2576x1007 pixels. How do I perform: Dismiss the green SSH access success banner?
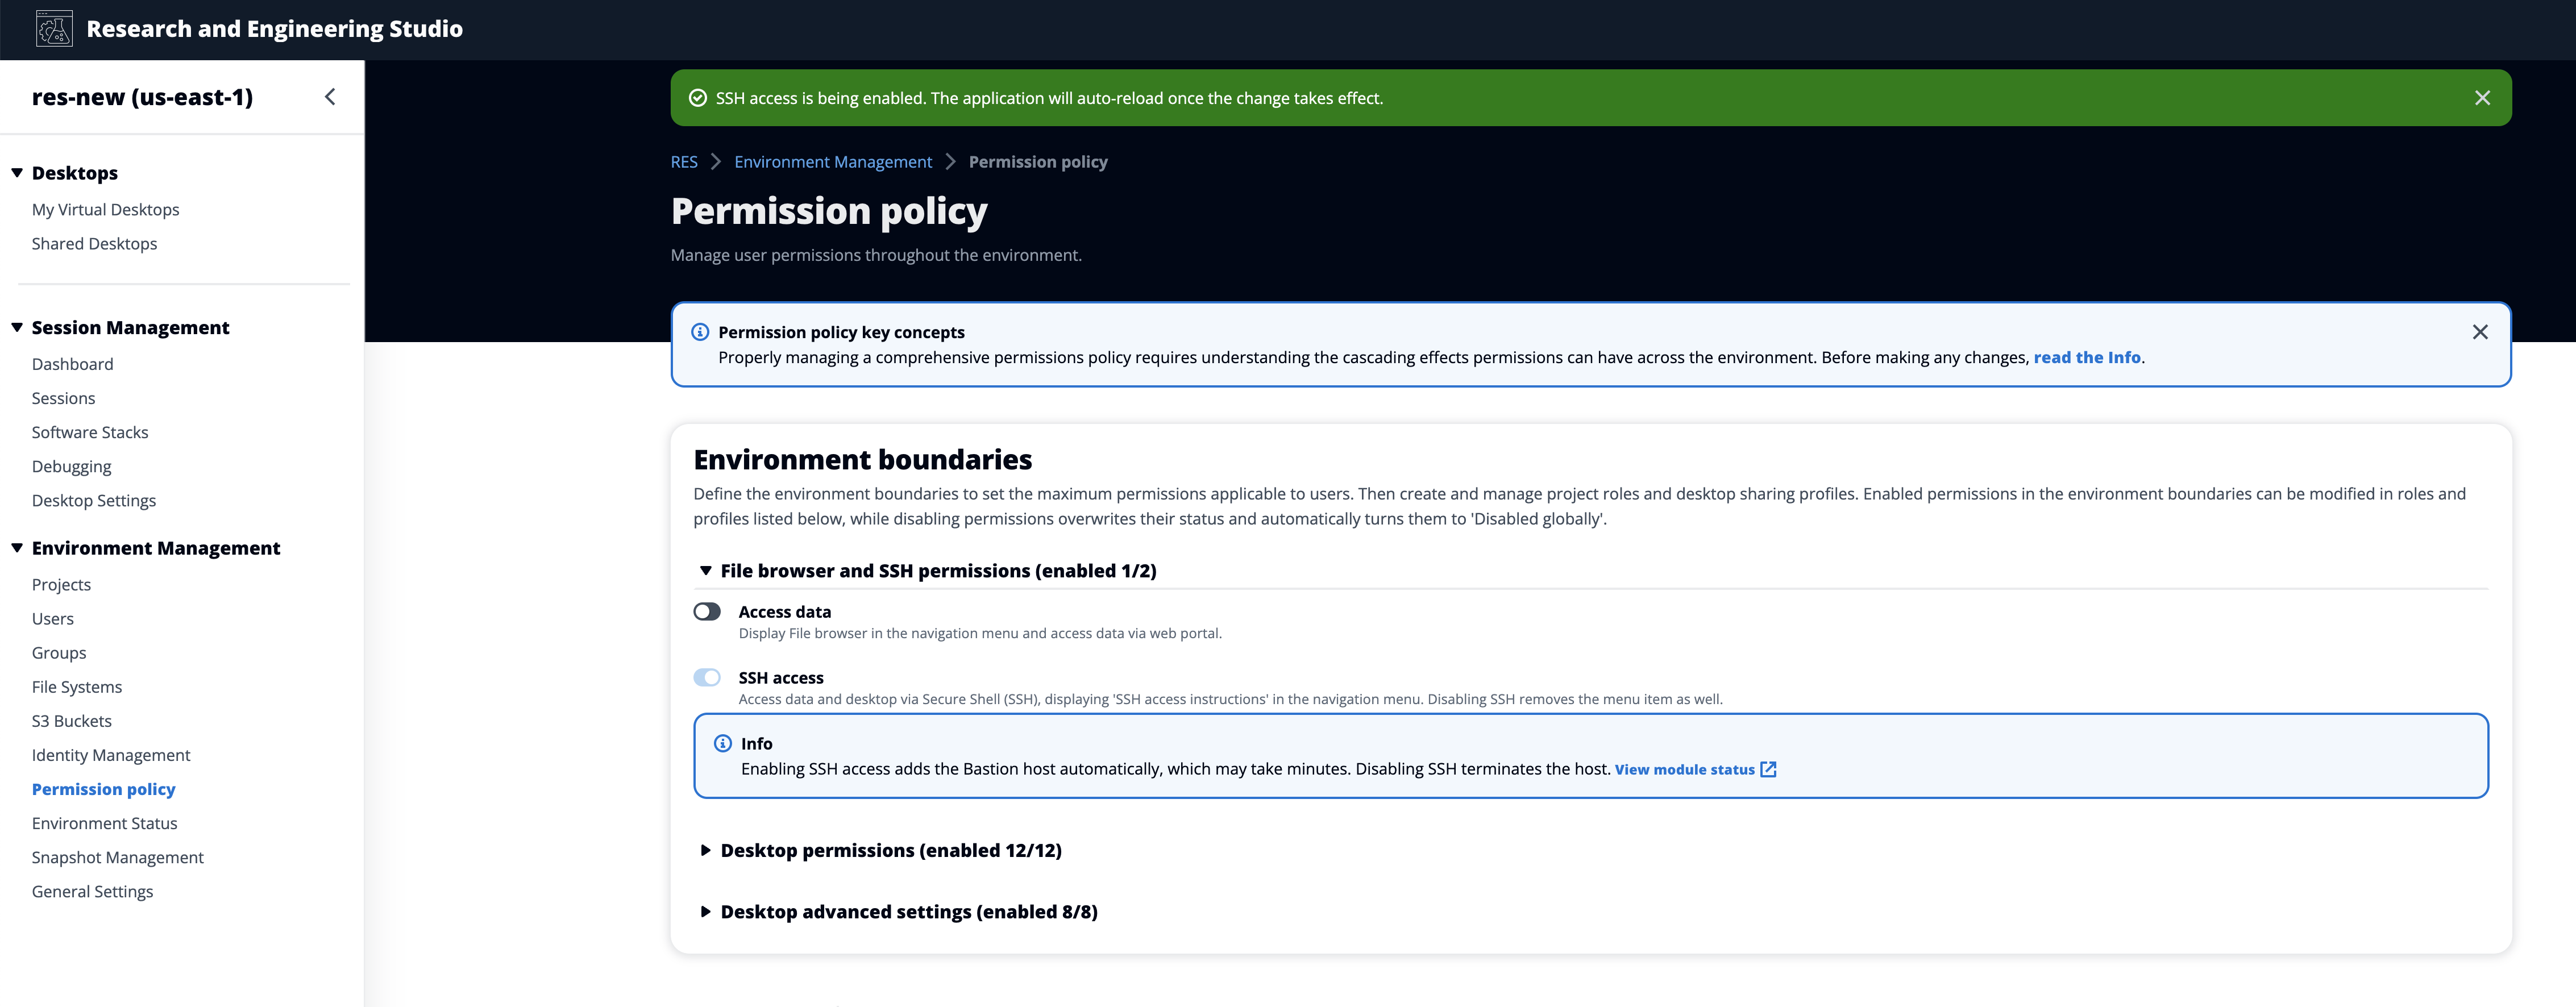pyautogui.click(x=2482, y=98)
